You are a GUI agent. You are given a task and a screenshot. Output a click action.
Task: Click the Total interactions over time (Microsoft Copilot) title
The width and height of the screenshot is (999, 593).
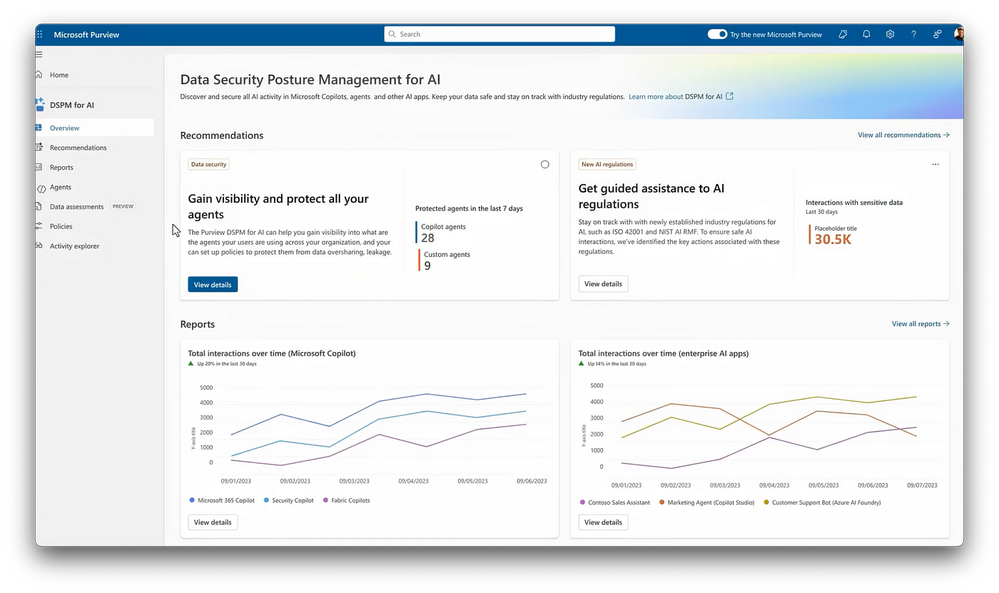click(272, 354)
